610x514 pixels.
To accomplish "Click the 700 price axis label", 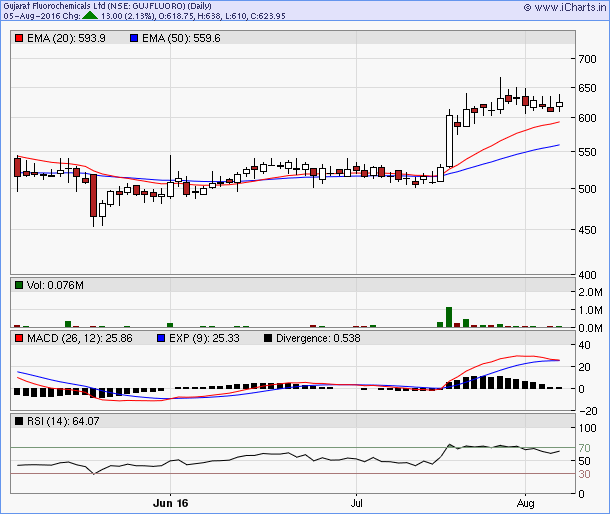I will (x=587, y=59).
